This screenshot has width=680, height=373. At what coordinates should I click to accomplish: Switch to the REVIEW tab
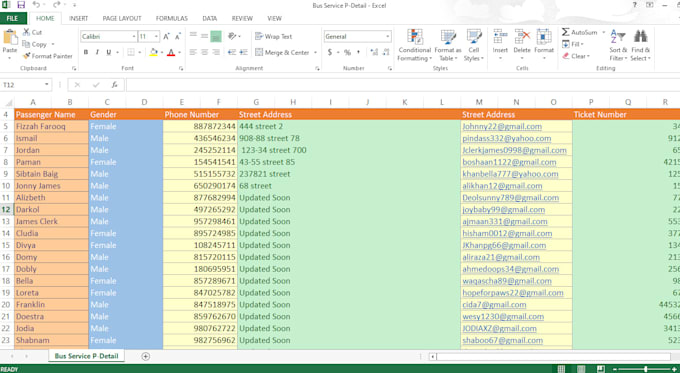click(x=242, y=18)
